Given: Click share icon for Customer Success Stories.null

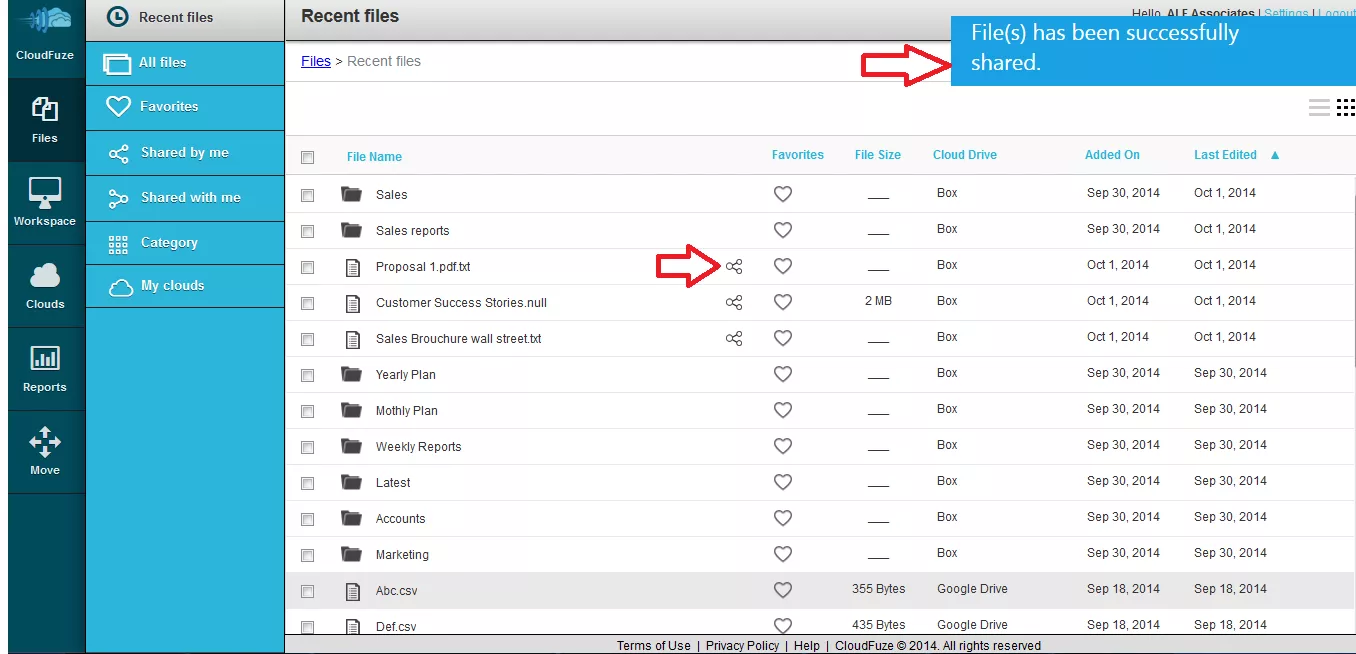Looking at the screenshot, I should (734, 303).
